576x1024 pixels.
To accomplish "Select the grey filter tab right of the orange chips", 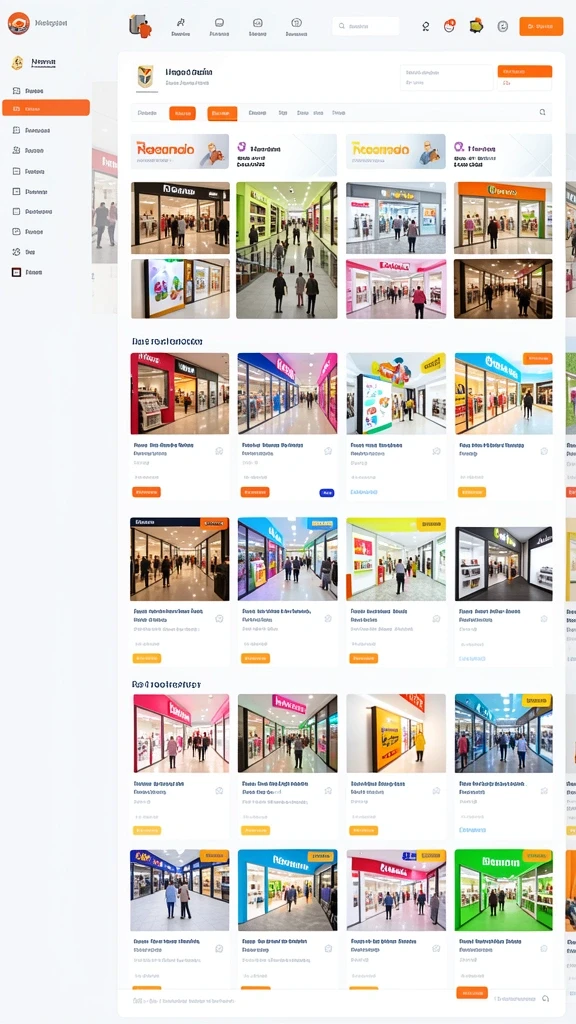I will pos(257,113).
